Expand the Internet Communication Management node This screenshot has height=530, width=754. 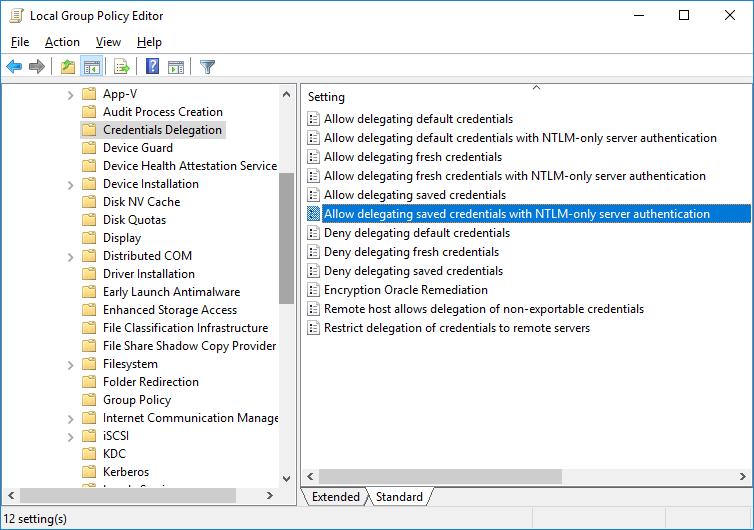click(x=70, y=419)
